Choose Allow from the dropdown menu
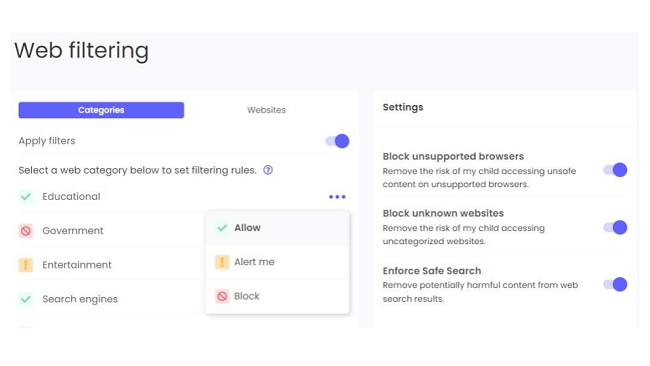The width and height of the screenshot is (650, 366). click(277, 228)
